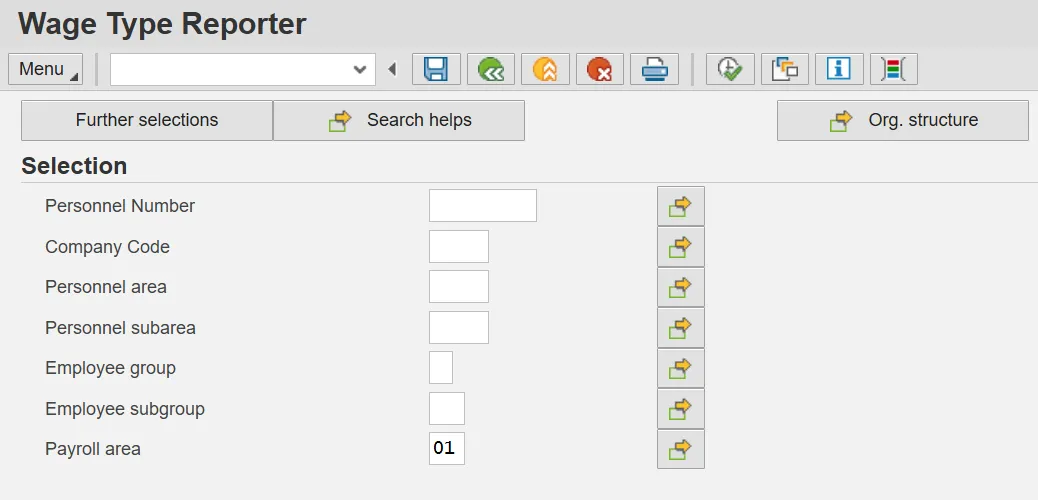Open Org. structure selection
Image resolution: width=1038 pixels, height=500 pixels.
(x=903, y=120)
